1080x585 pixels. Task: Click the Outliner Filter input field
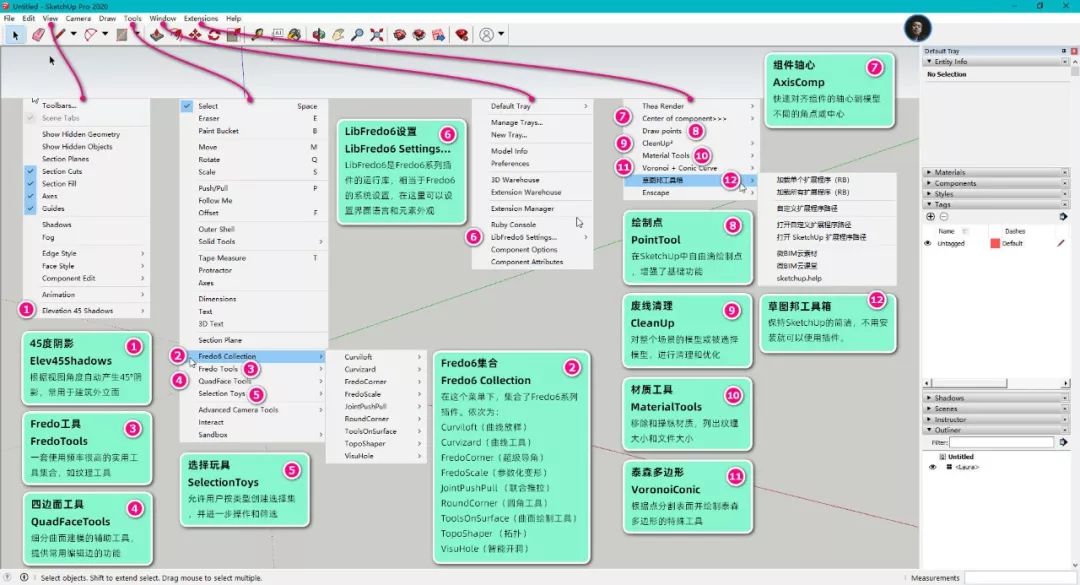point(1001,442)
